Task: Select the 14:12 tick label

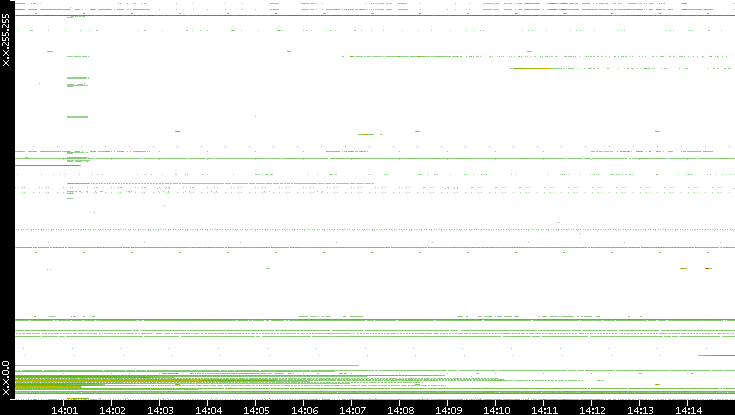Action: (592, 410)
